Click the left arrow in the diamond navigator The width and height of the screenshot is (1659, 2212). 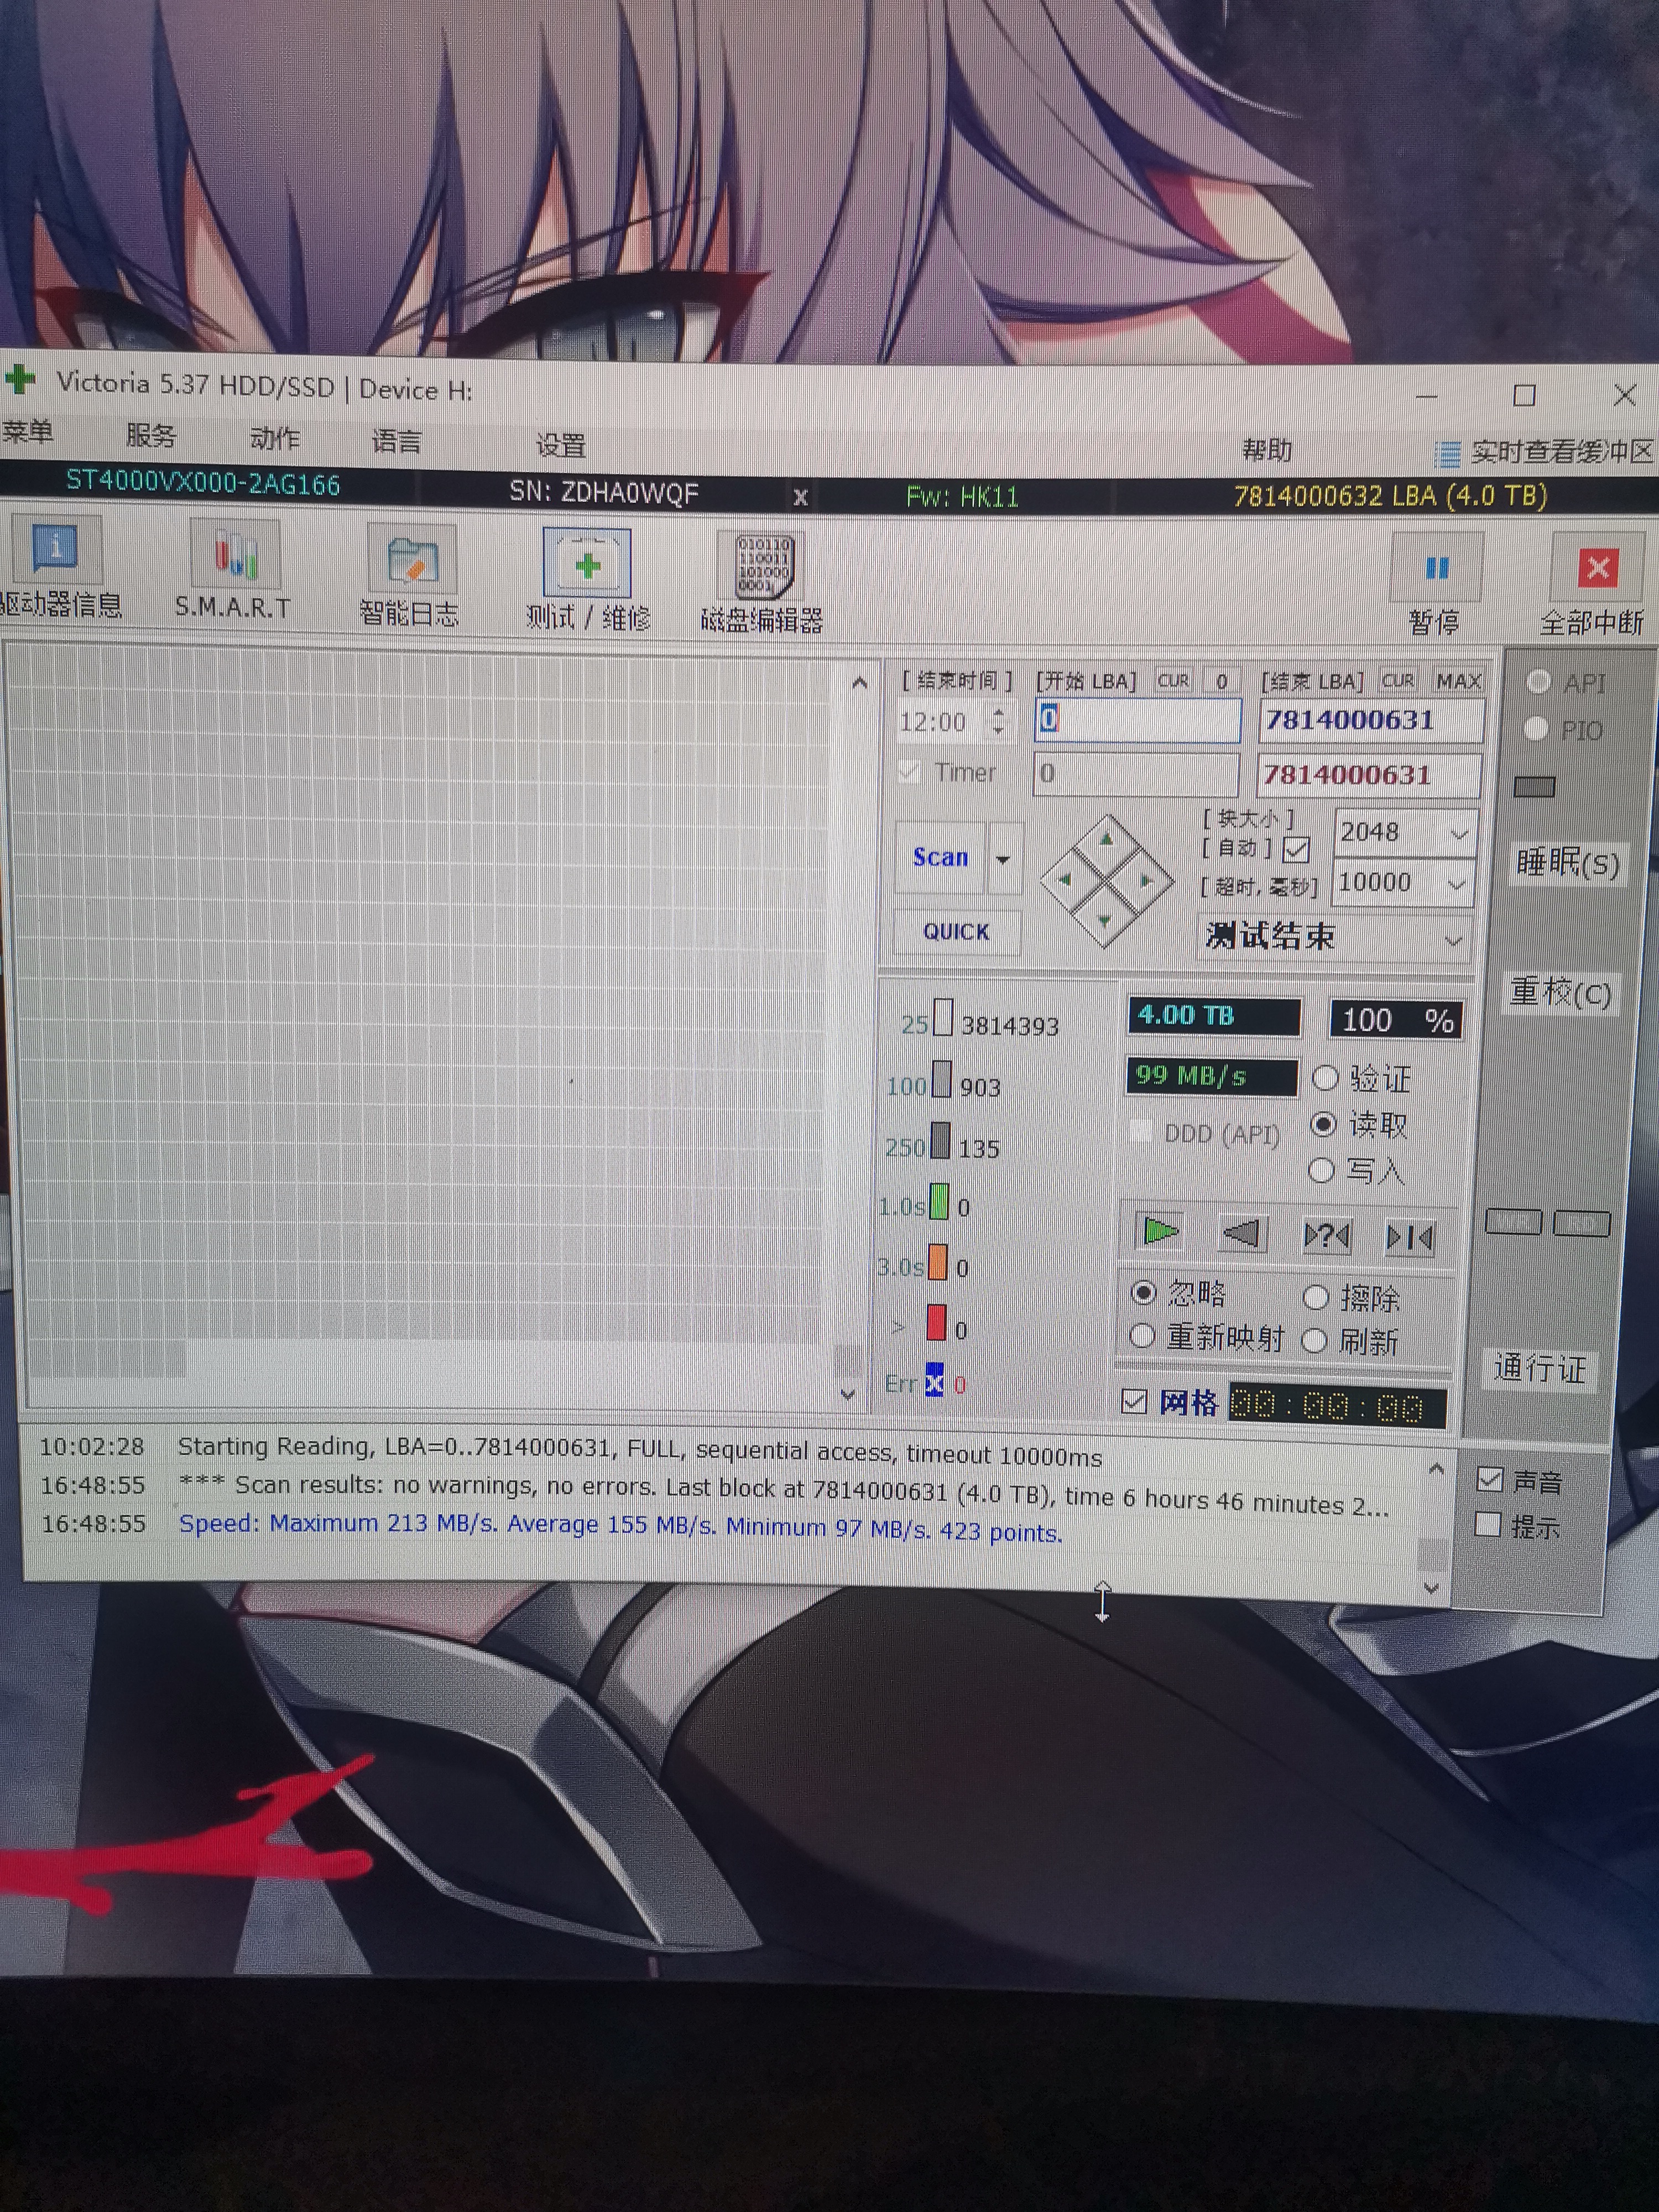1064,880
